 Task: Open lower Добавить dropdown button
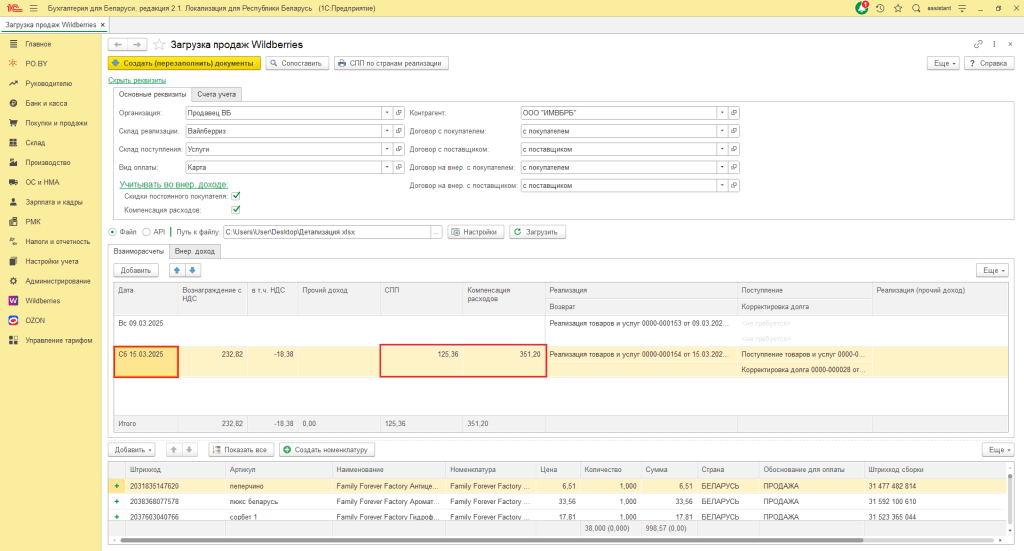(133, 450)
